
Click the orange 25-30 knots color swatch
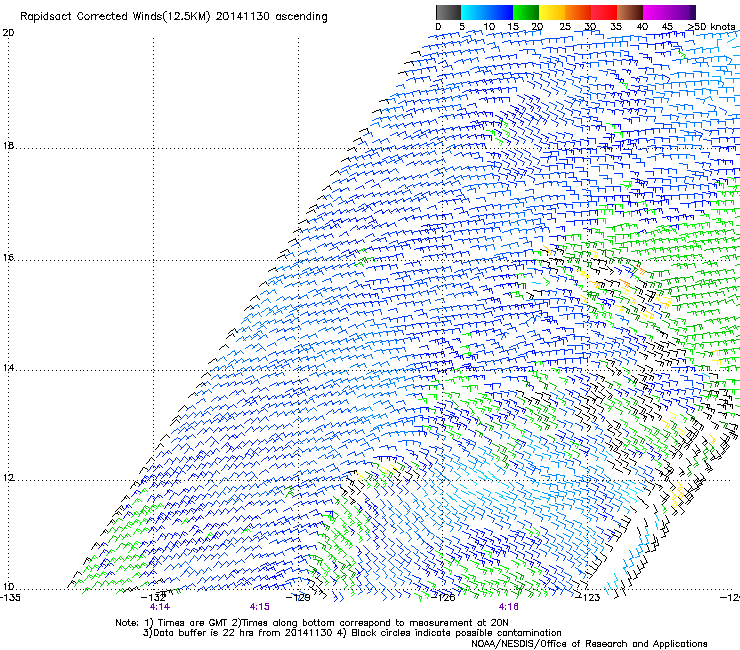coord(578,12)
